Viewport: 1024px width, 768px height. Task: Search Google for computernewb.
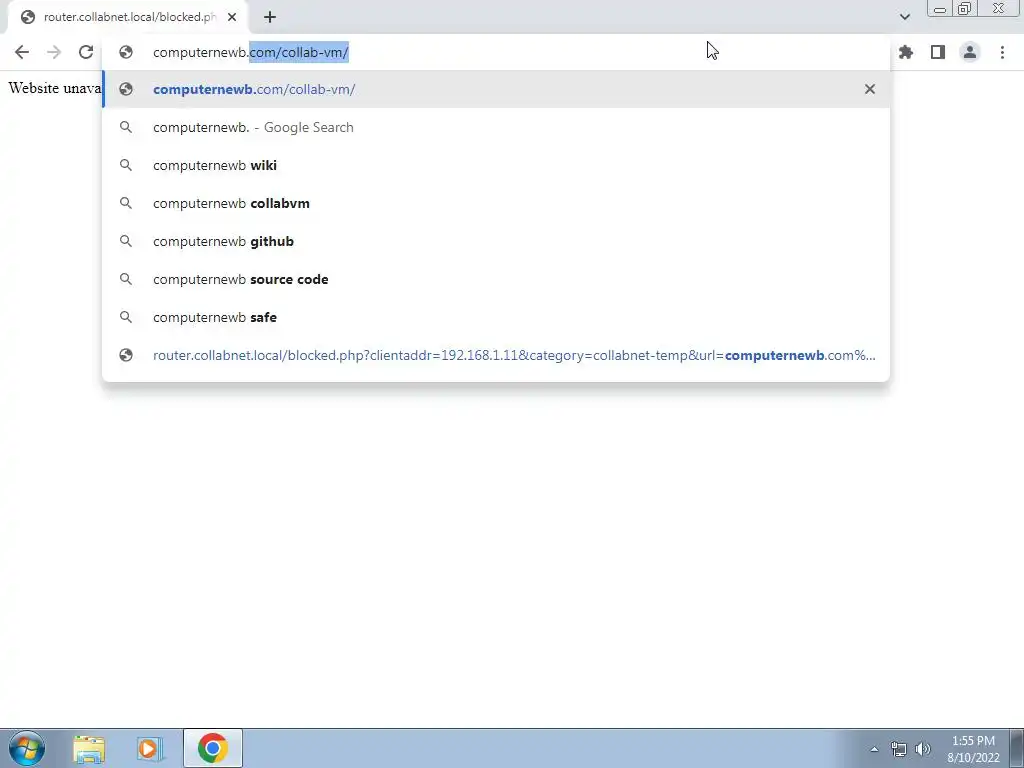[496, 127]
